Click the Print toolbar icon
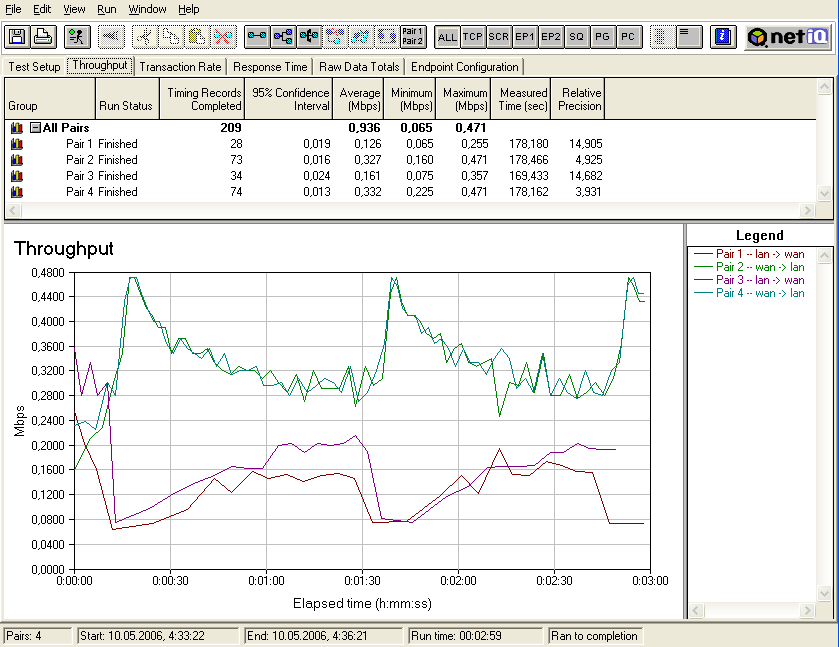Screen dimensions: 839x647 point(42,37)
